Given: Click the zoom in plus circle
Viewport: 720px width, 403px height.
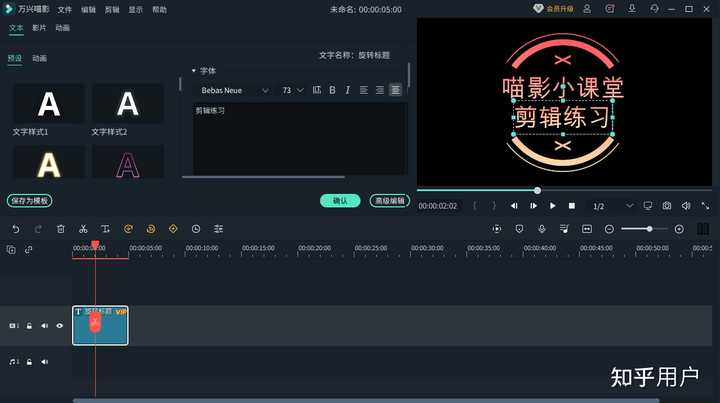Looking at the screenshot, I should click(x=679, y=229).
